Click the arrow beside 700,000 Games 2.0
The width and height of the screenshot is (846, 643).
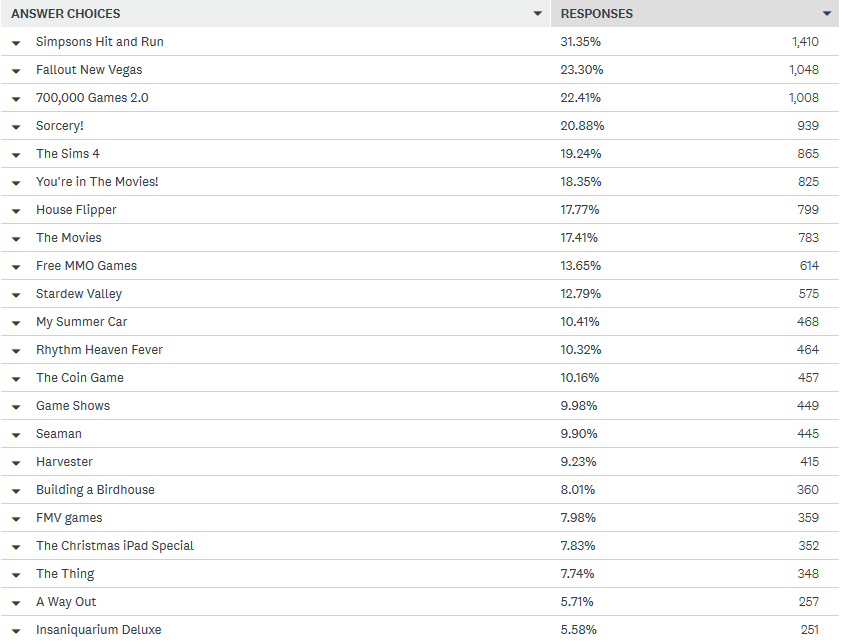pyautogui.click(x=16, y=99)
